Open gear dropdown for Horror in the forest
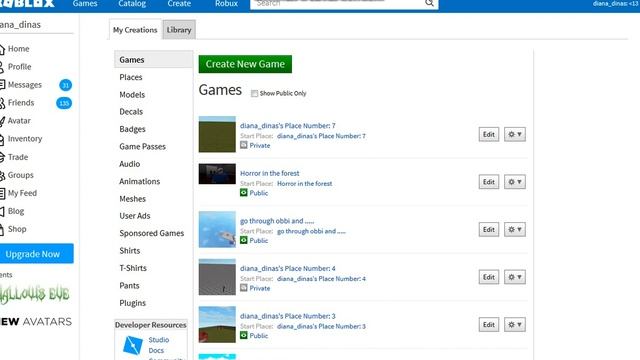Image resolution: width=640 pixels, height=360 pixels. (x=515, y=182)
